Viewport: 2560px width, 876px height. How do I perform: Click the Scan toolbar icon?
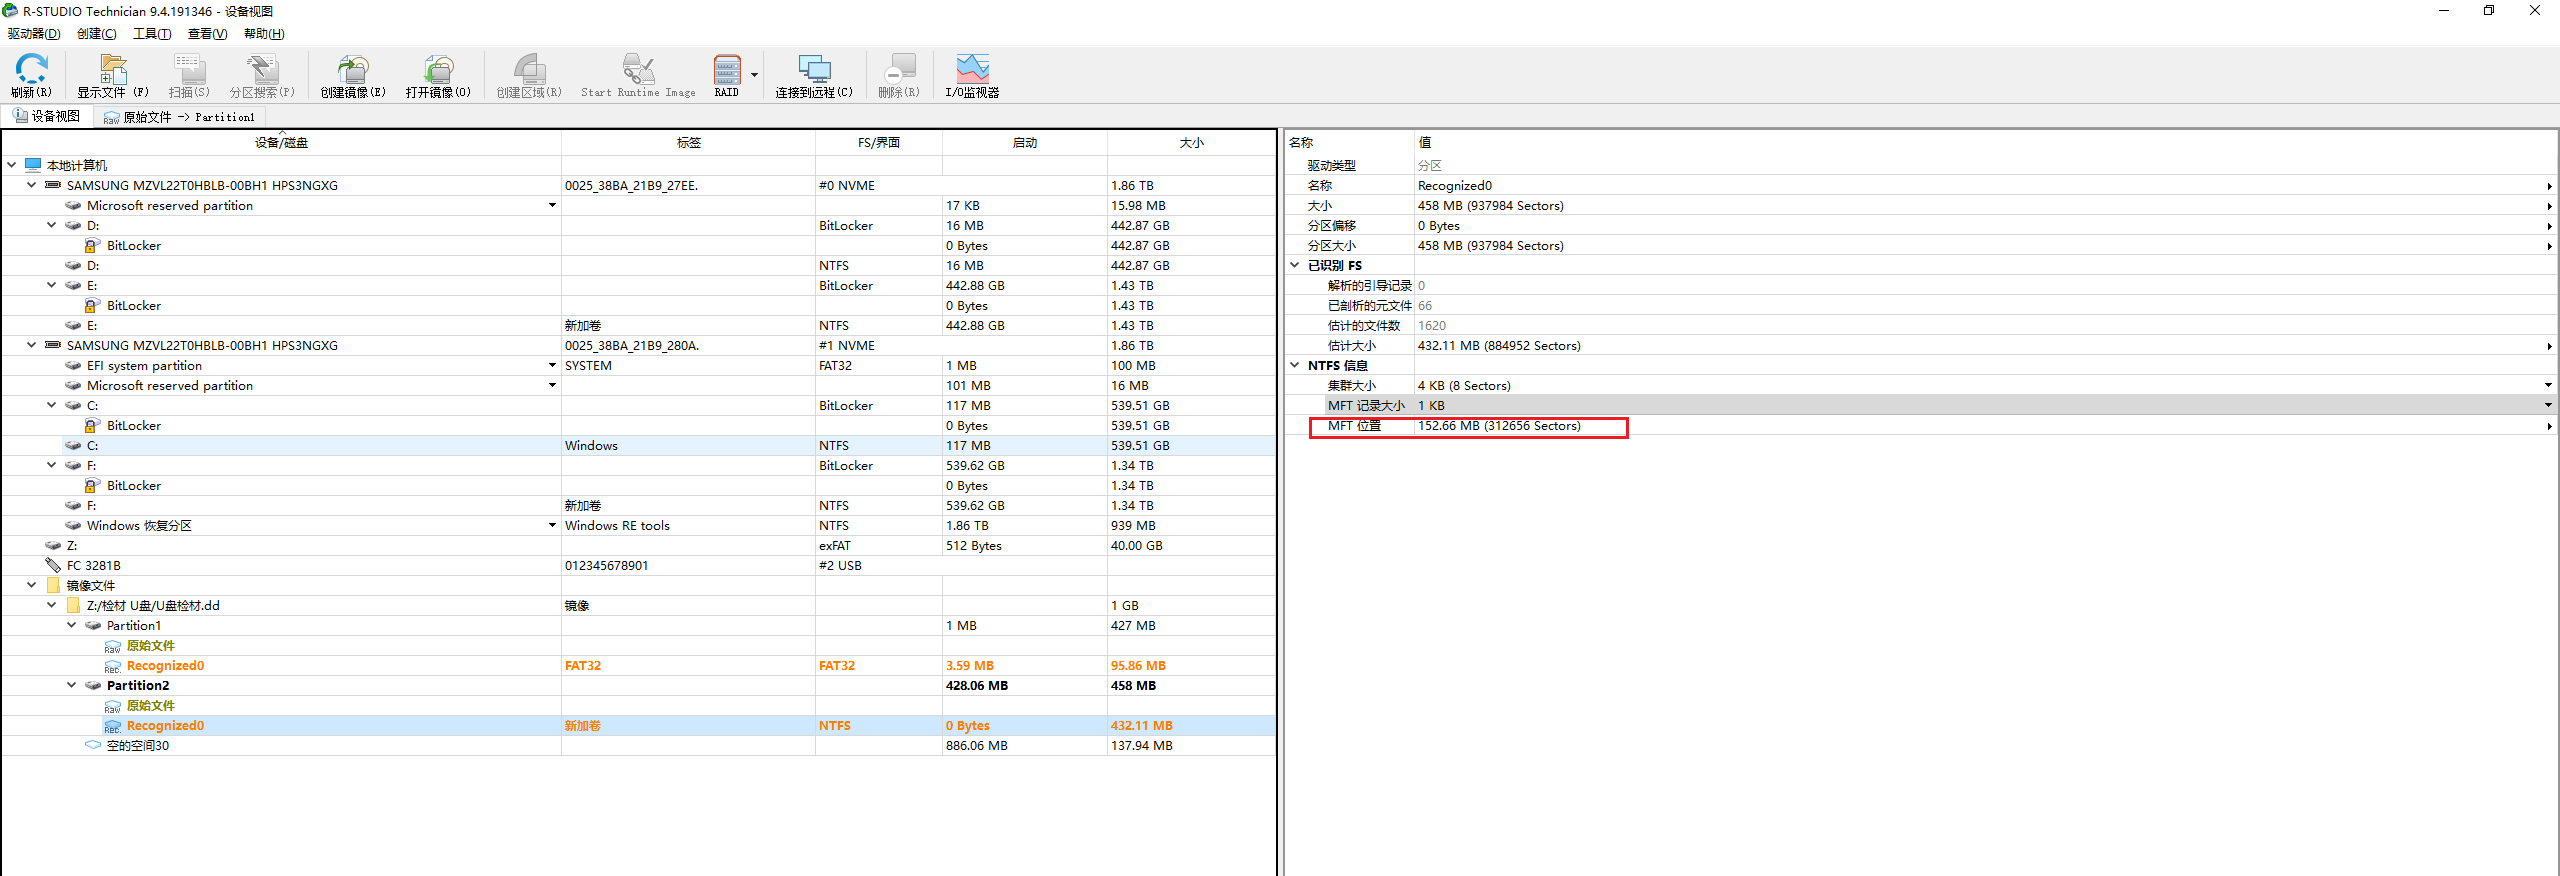189,76
